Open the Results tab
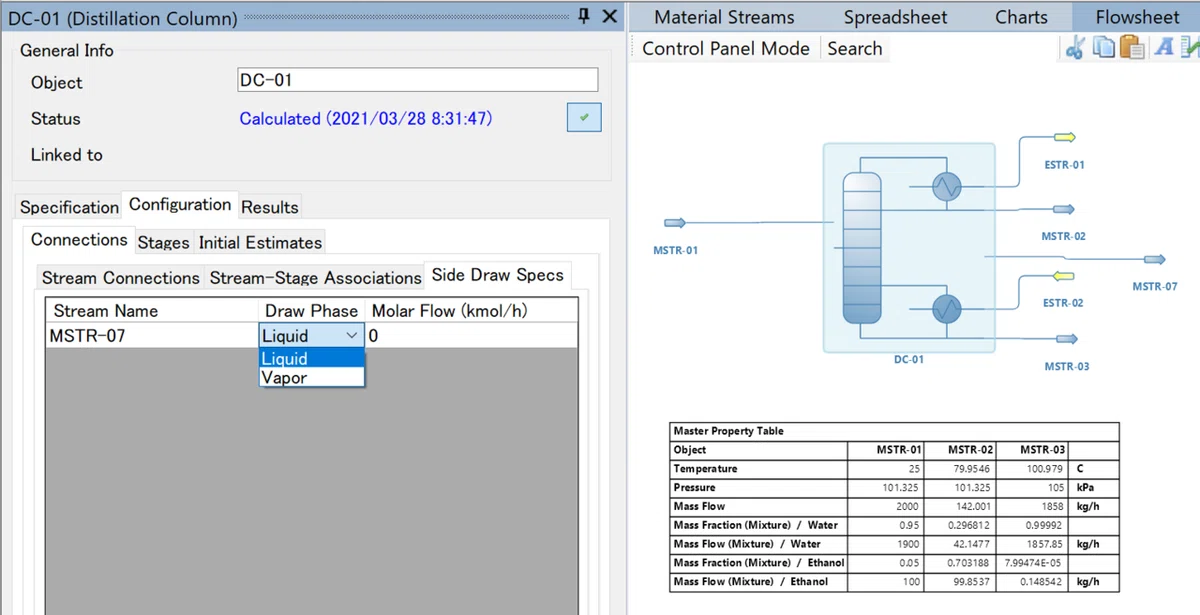This screenshot has width=1200, height=615. coord(270,207)
